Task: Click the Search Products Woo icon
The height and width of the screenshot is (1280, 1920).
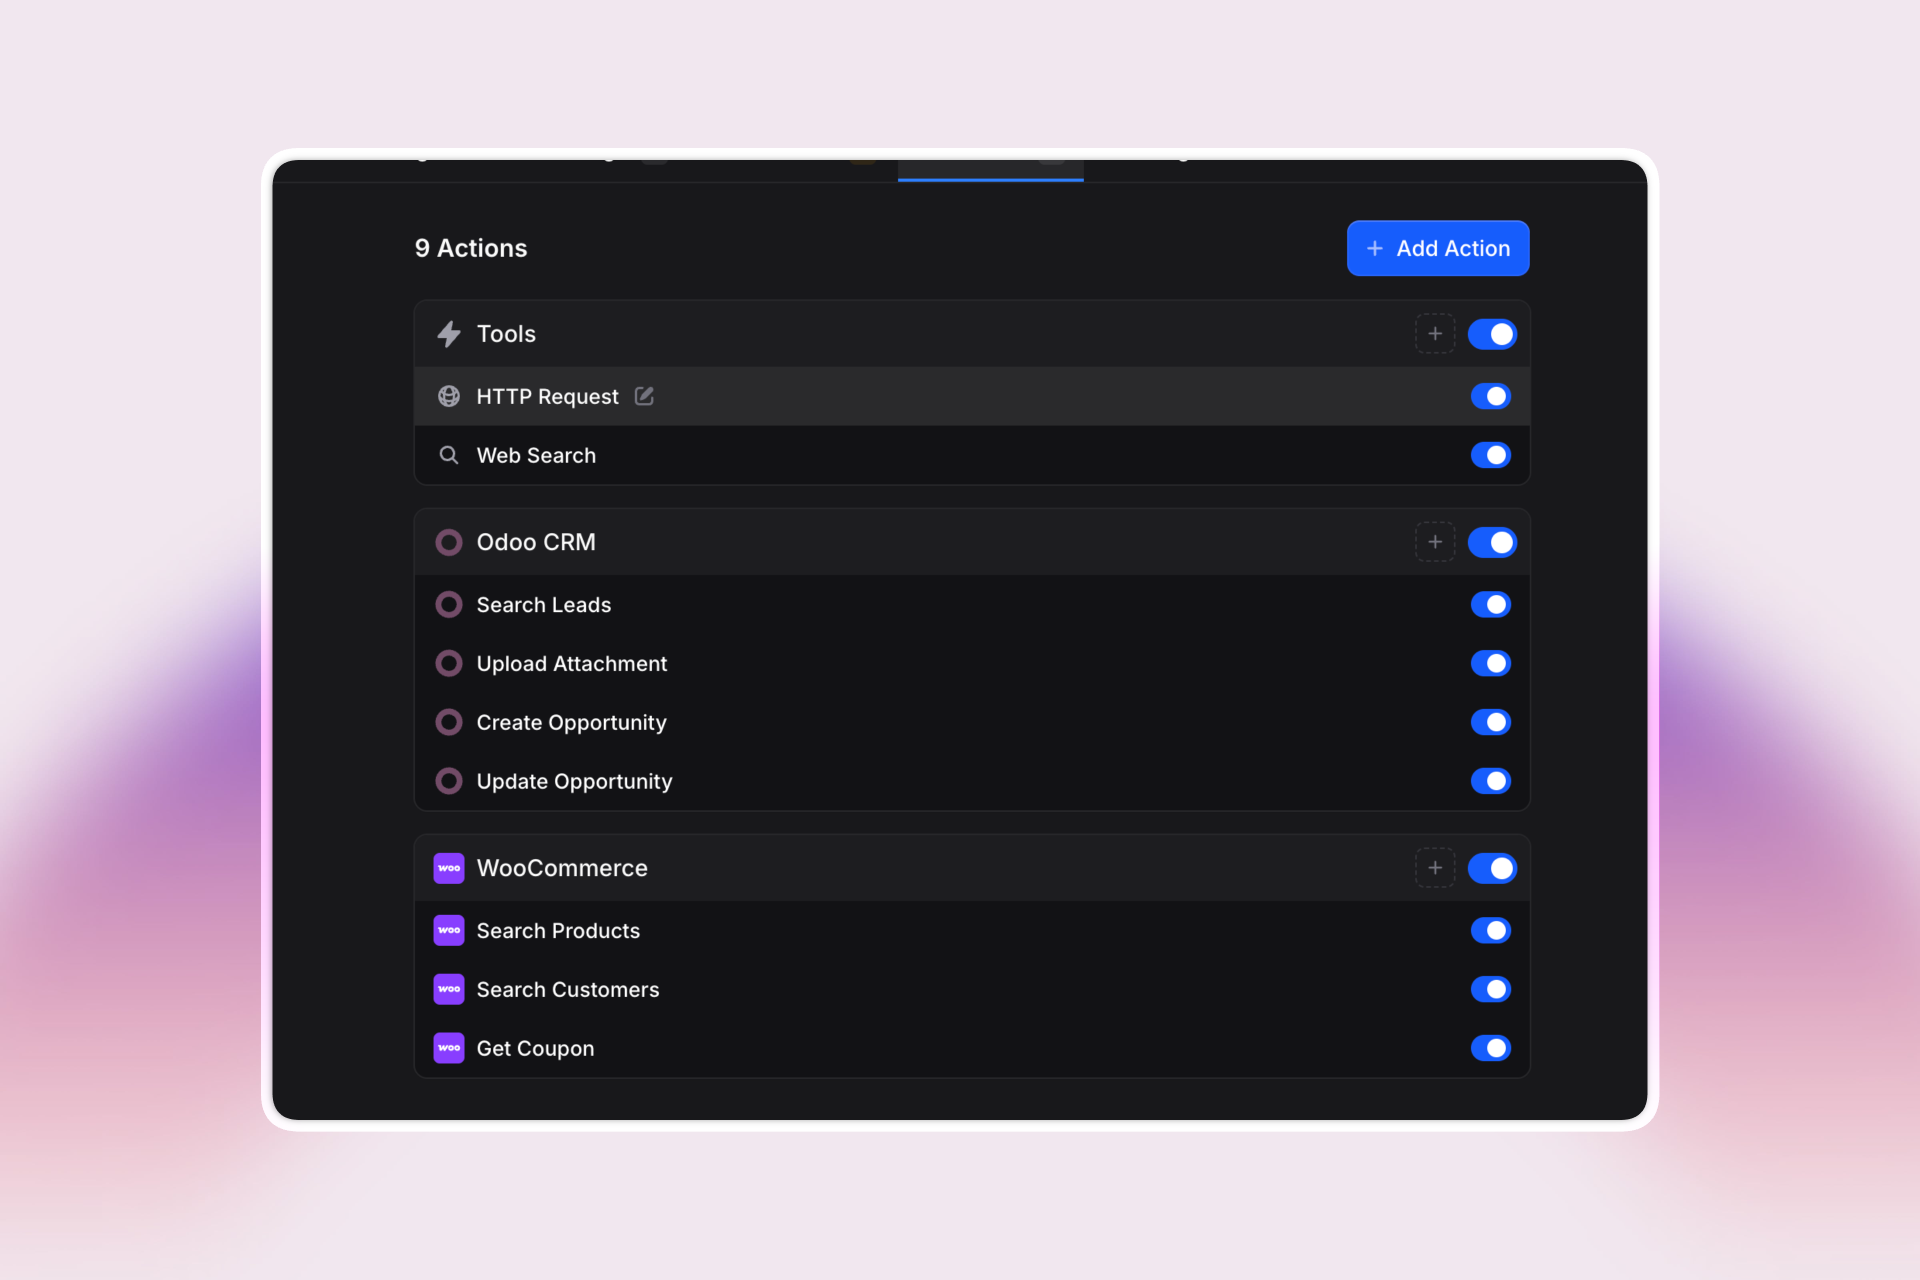Action: [x=449, y=930]
